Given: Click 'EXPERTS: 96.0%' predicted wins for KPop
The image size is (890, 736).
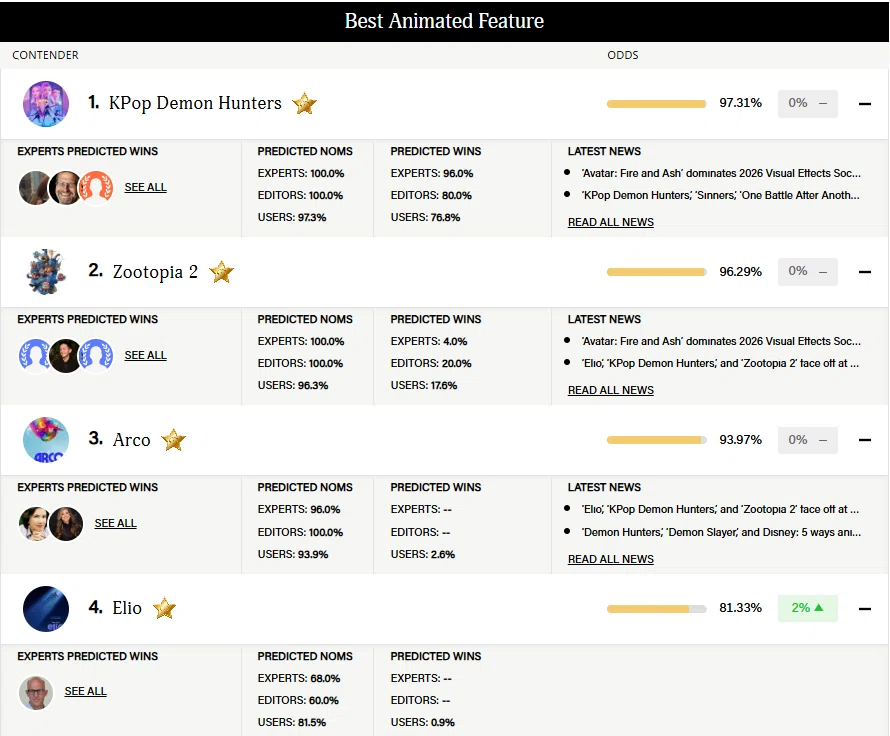Looking at the screenshot, I should [x=431, y=173].
